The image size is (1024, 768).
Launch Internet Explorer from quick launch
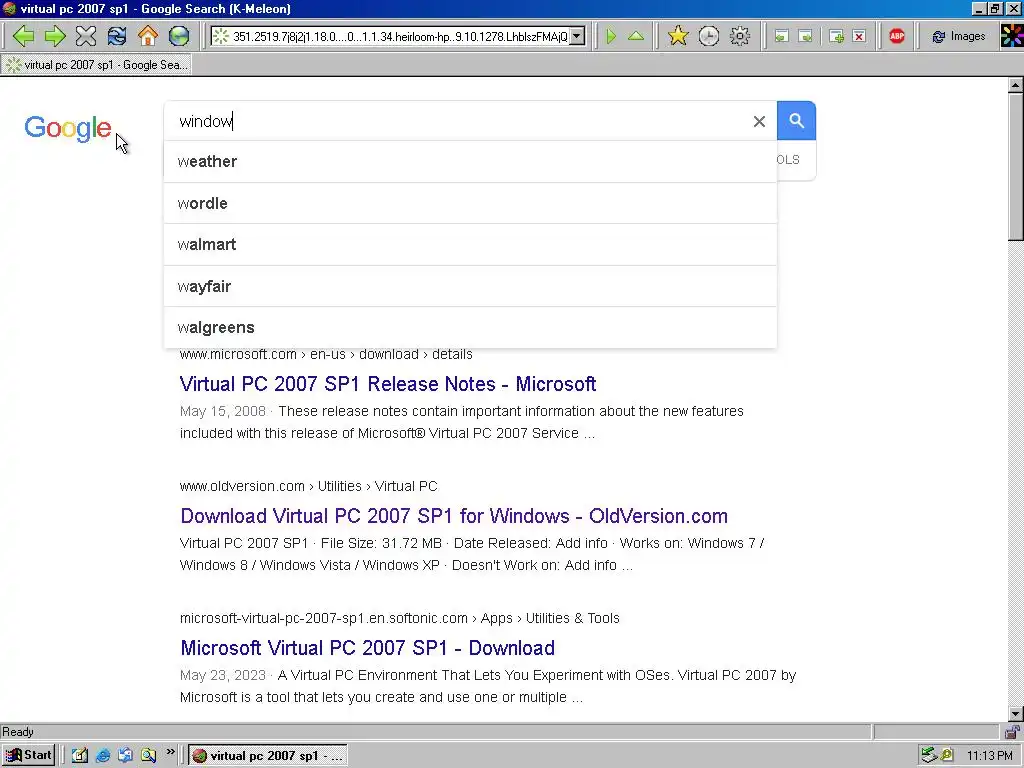click(103, 756)
